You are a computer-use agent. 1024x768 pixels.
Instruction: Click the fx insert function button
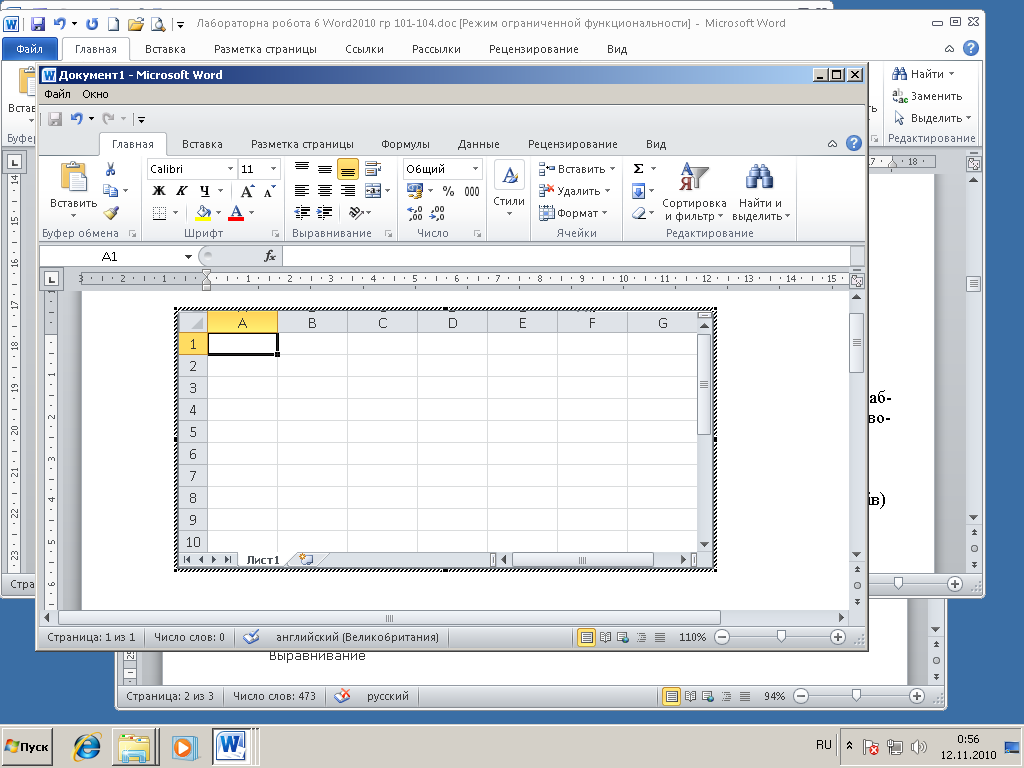point(270,257)
